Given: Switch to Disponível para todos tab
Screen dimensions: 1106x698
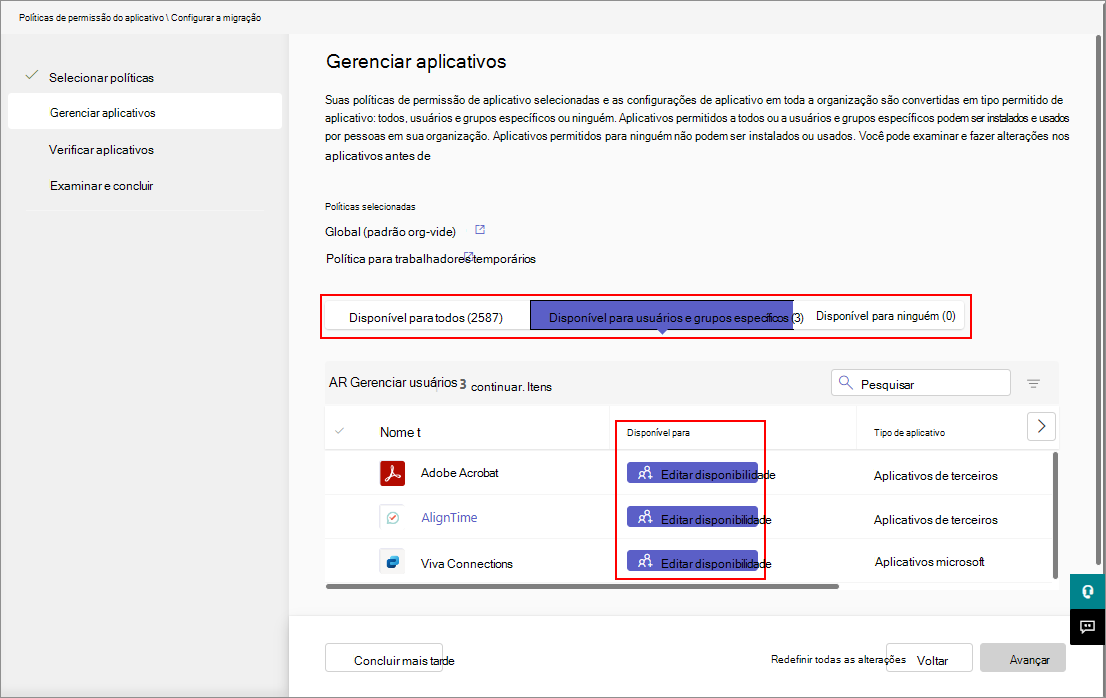Looking at the screenshot, I should pos(426,318).
